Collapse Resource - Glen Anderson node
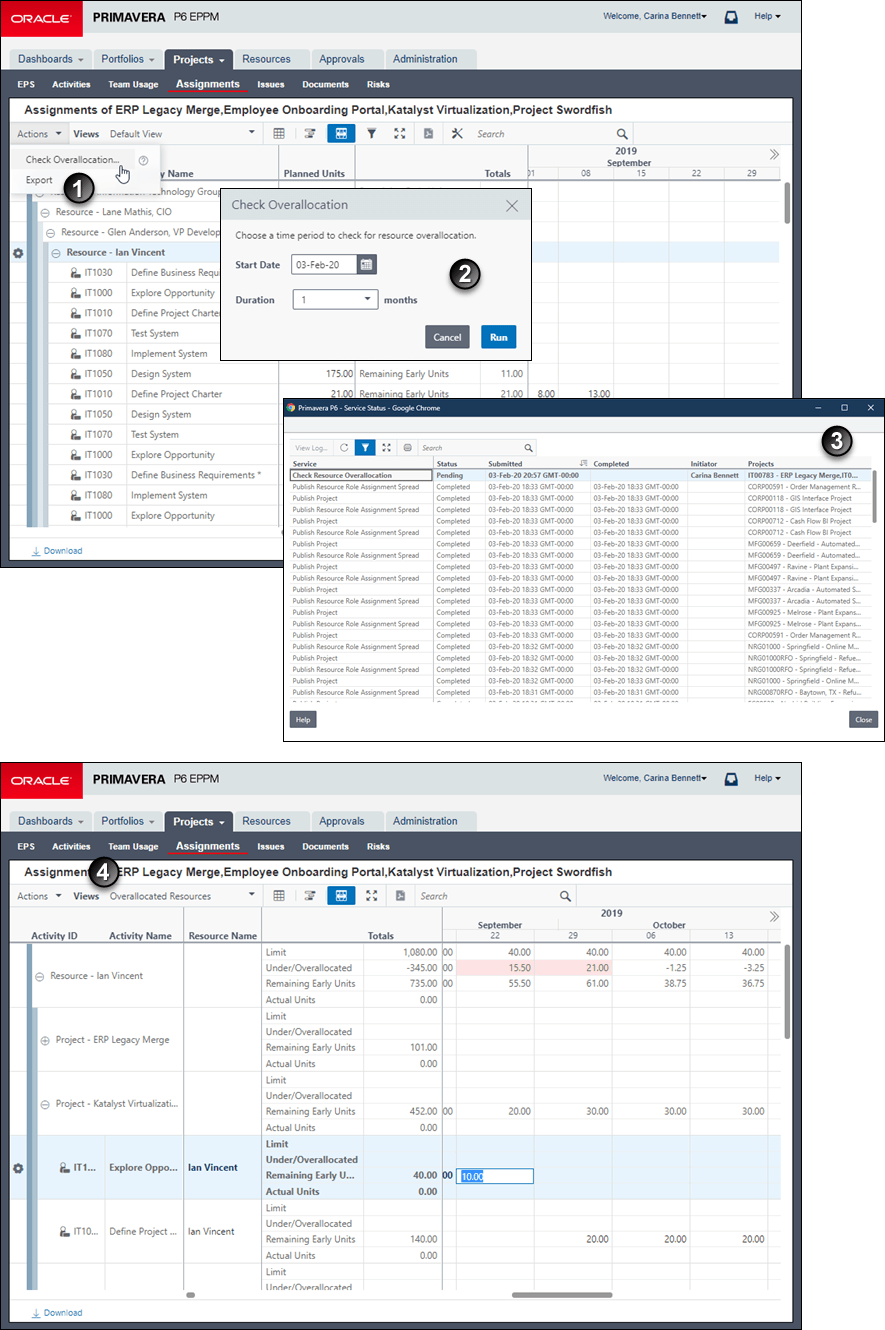This screenshot has height=1330, width=885. 52,232
